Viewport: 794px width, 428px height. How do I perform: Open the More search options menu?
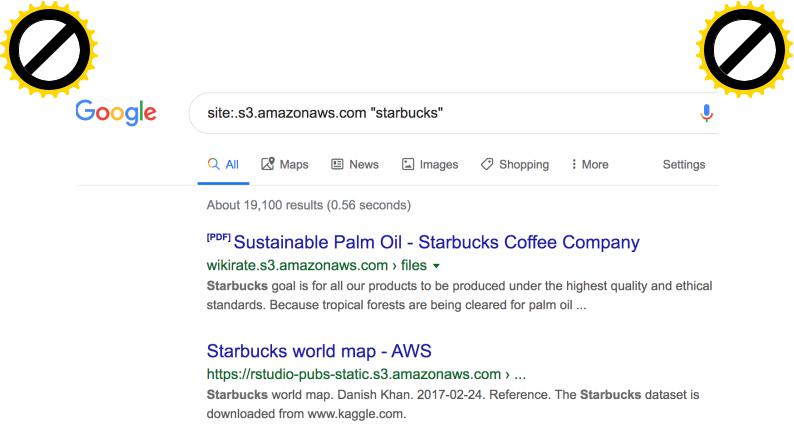(590, 164)
